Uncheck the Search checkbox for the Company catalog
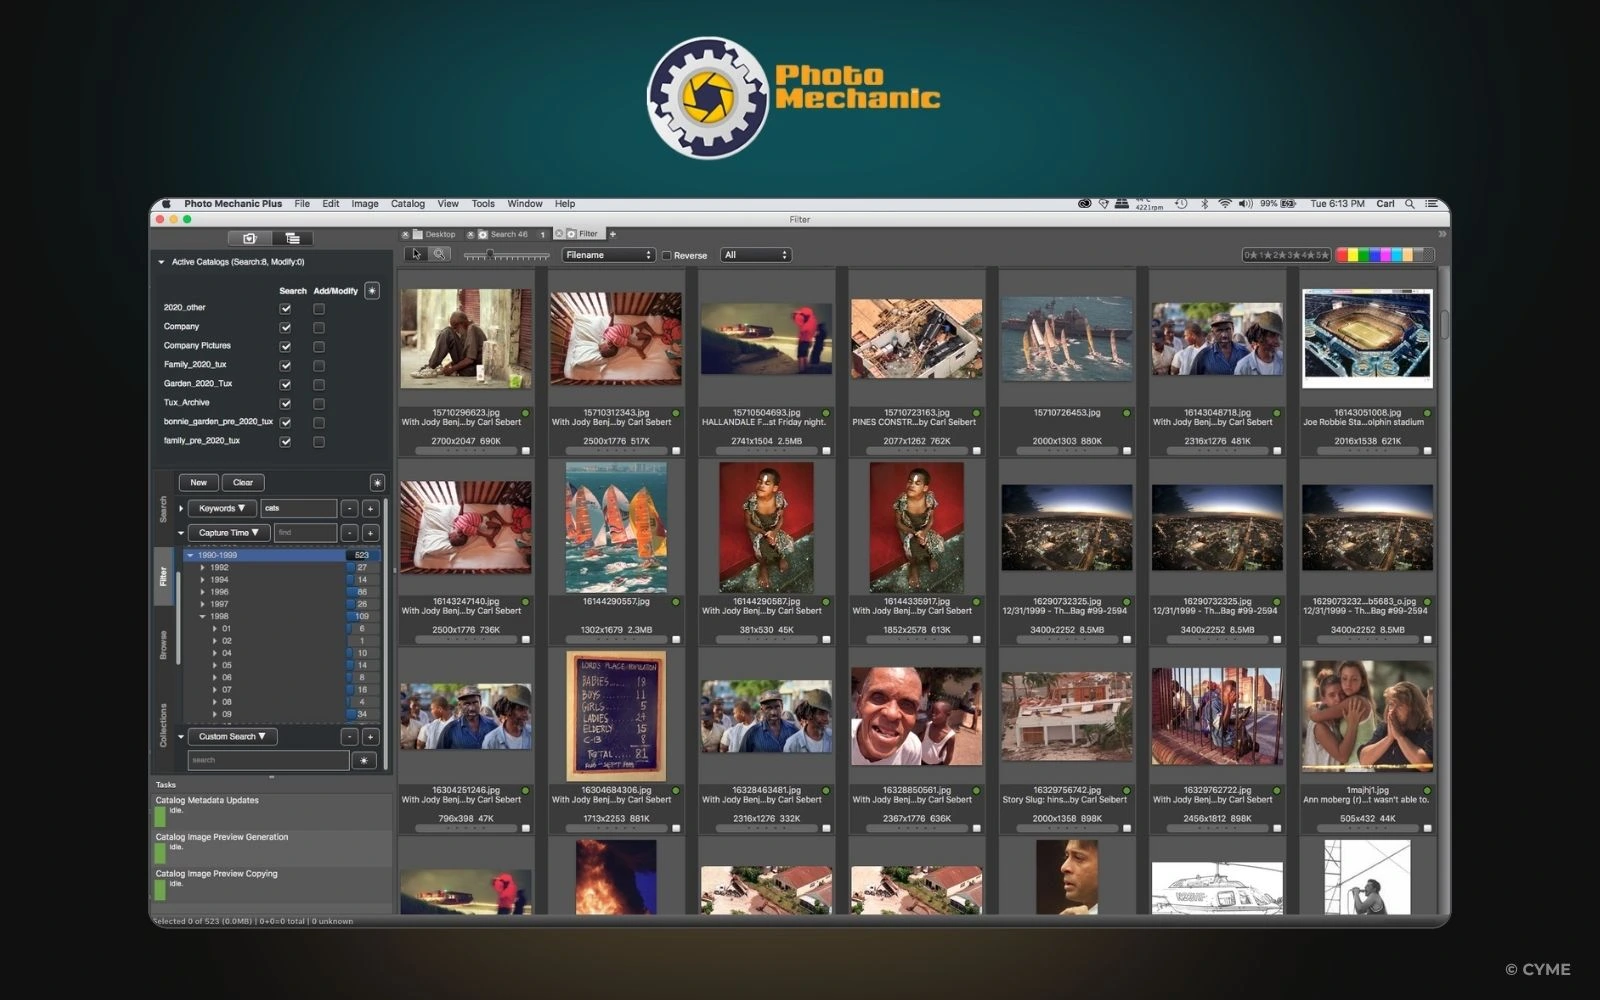Screen dimensions: 1600x1000 click(285, 326)
